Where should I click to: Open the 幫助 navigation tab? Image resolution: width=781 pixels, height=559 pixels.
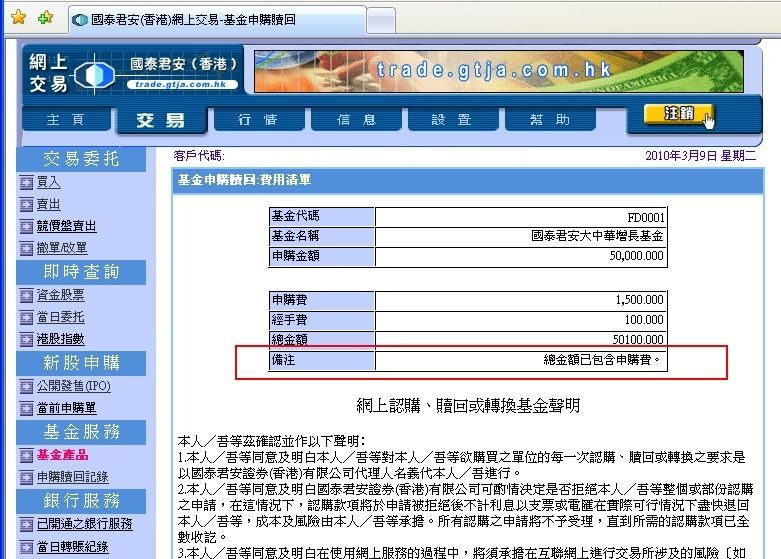(x=550, y=120)
